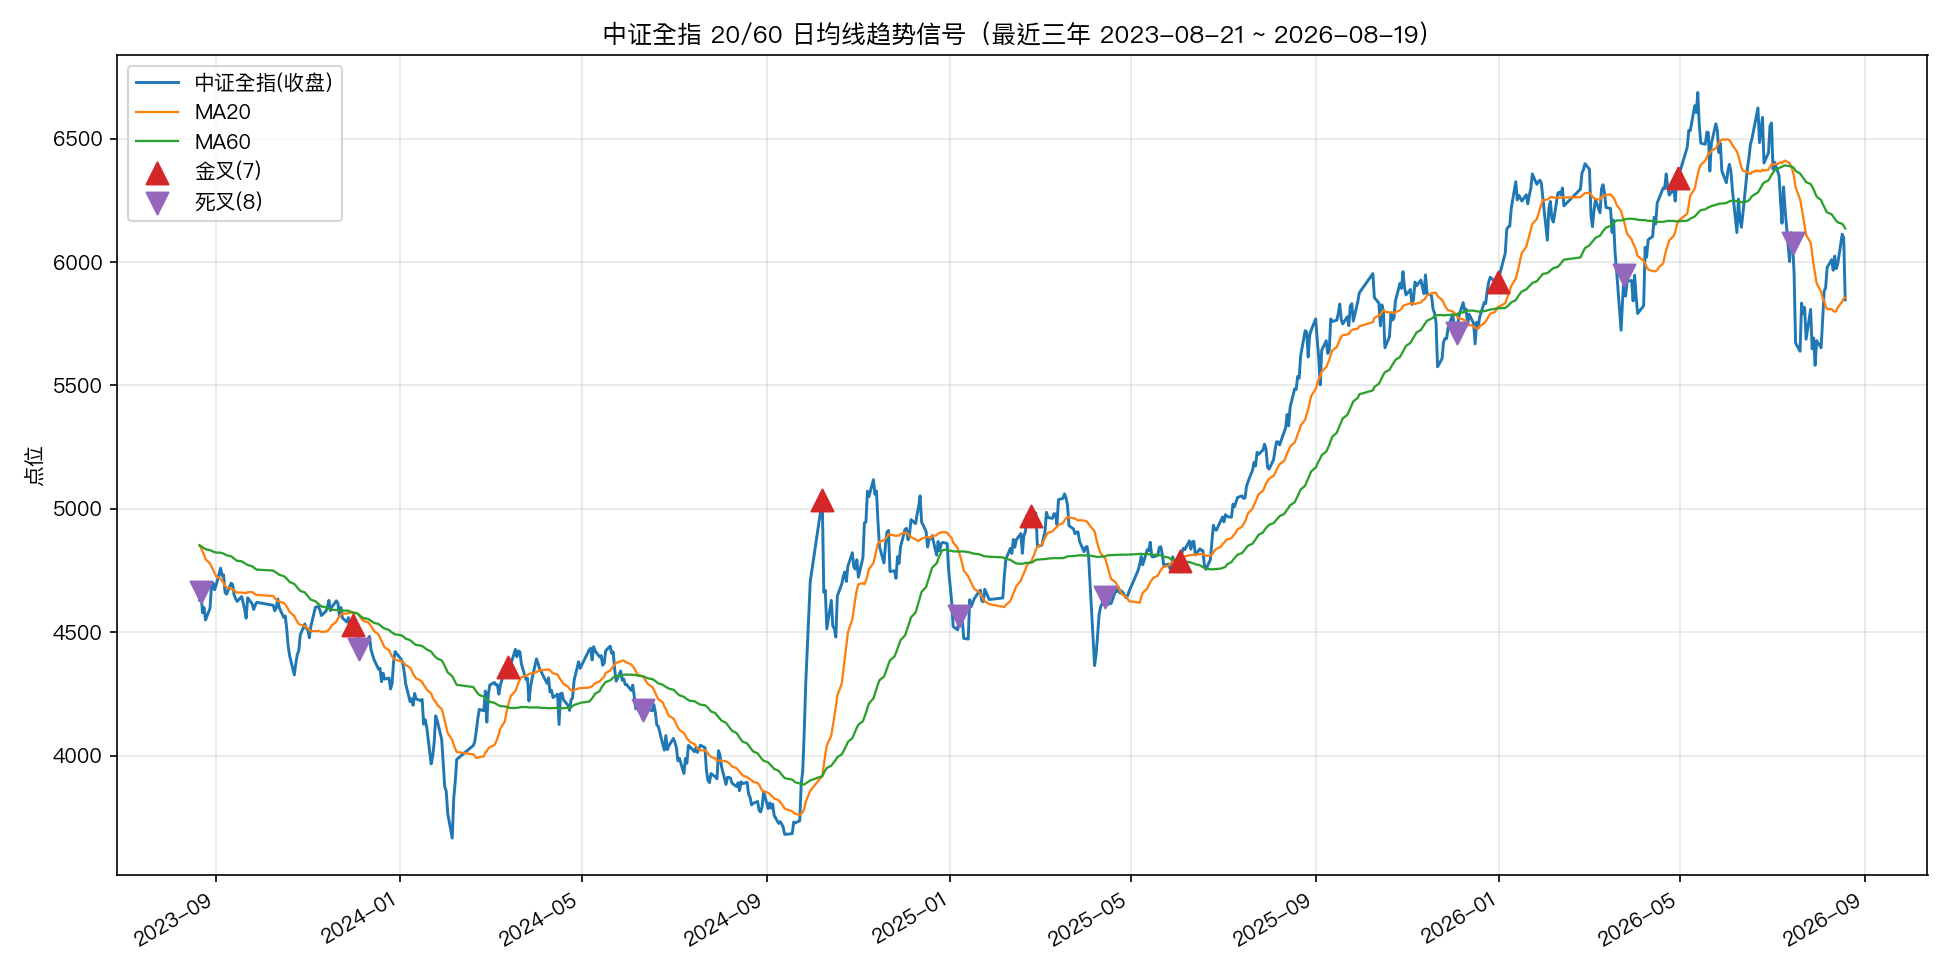Click the death cross marker of December 2025
The height and width of the screenshot is (975, 1950).
[x=1457, y=333]
